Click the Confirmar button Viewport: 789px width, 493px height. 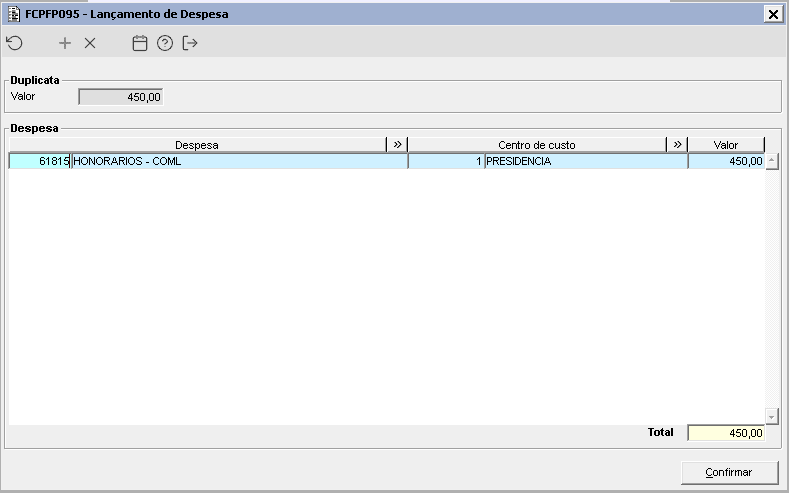[729, 472]
